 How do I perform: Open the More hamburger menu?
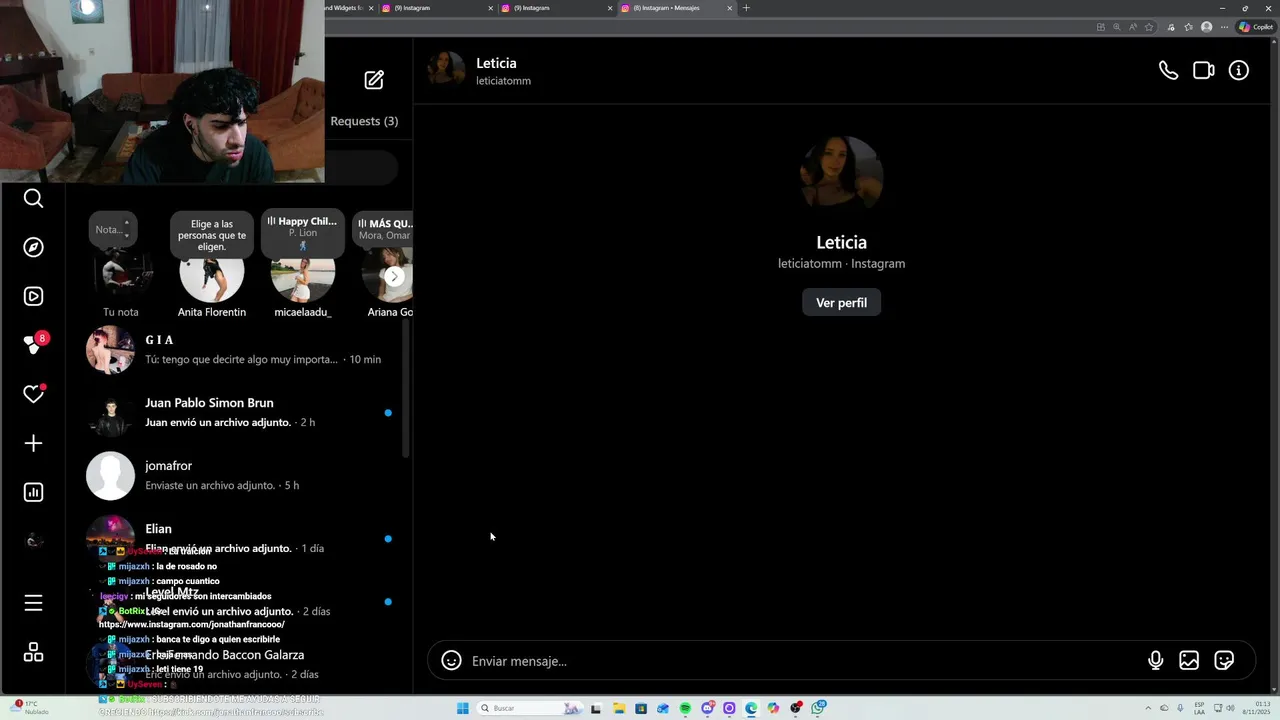33,603
